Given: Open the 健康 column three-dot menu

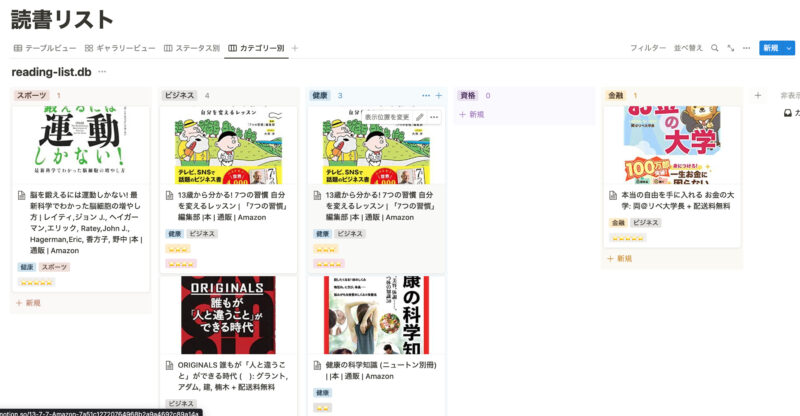Looking at the screenshot, I should pyautogui.click(x=426, y=95).
